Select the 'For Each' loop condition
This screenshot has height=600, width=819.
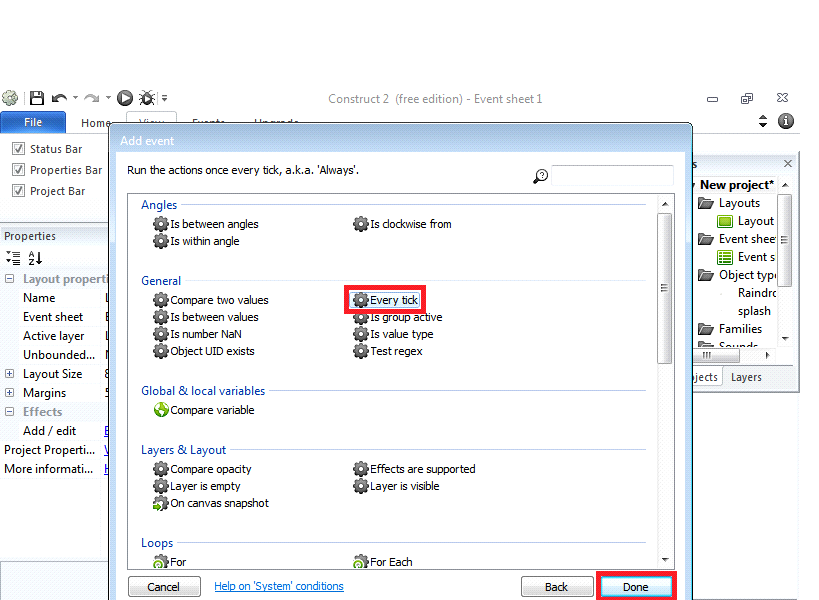point(383,562)
